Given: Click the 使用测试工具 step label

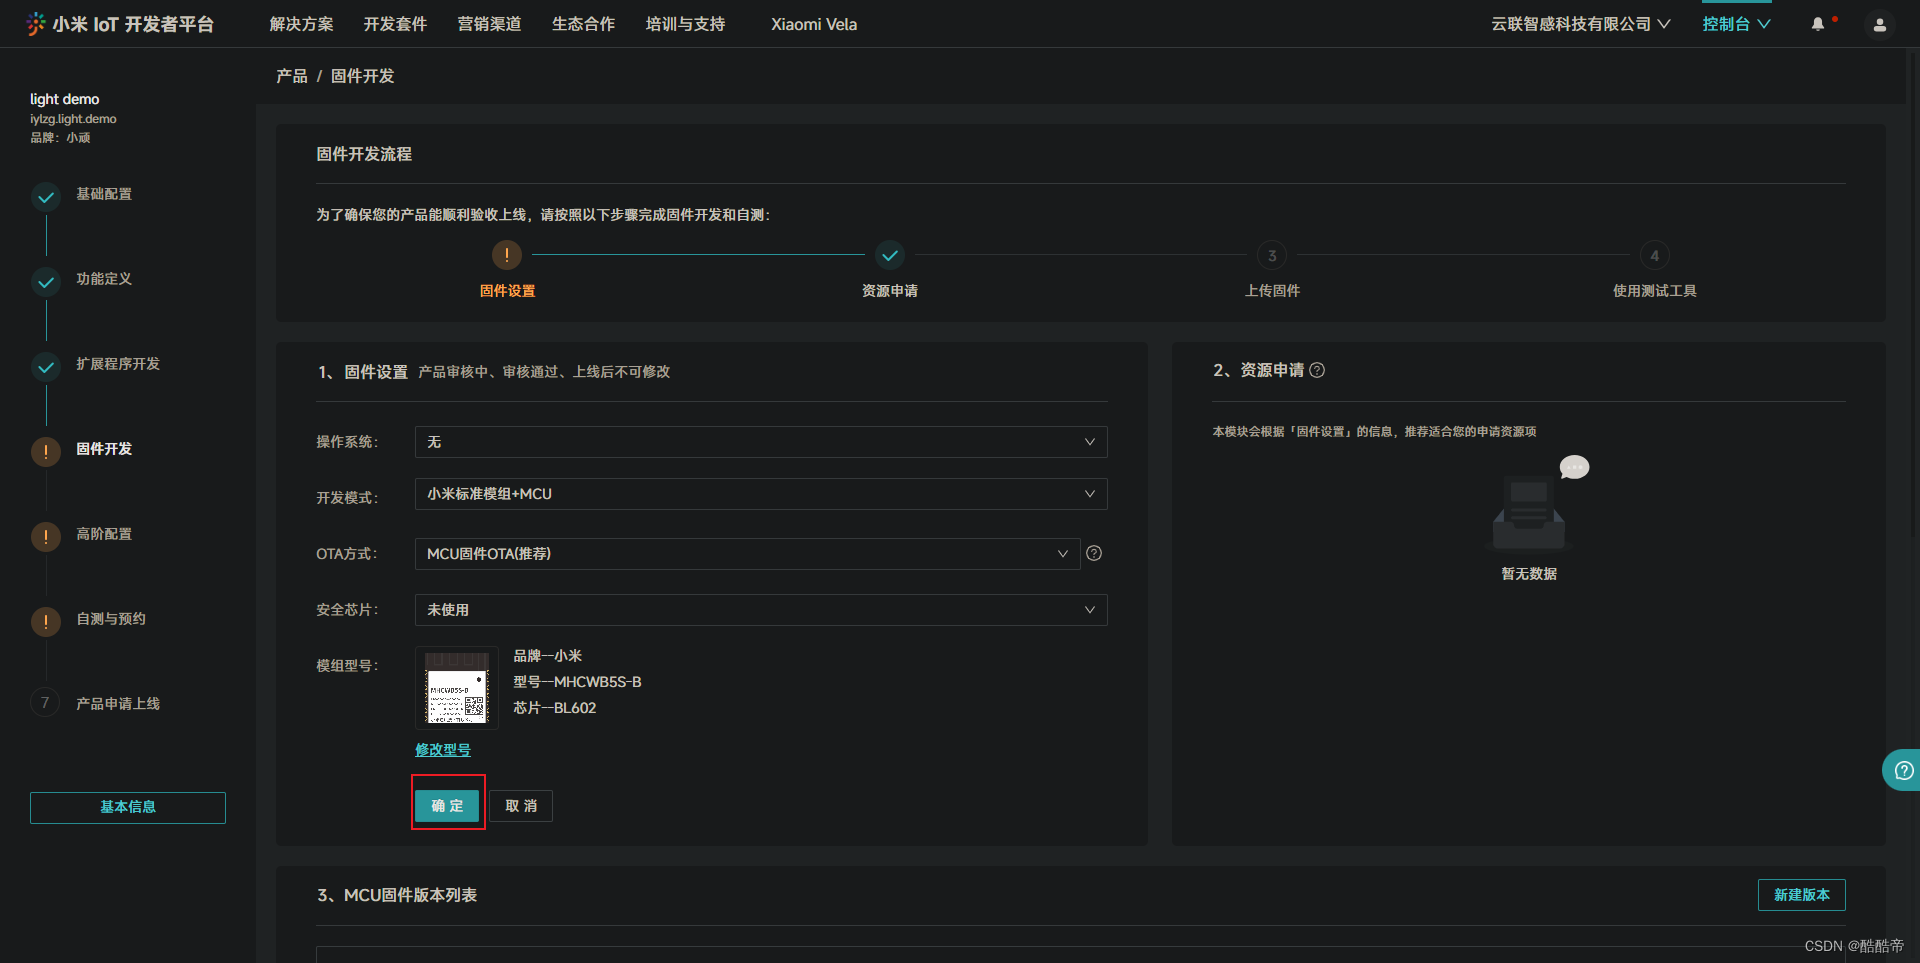Looking at the screenshot, I should point(1655,291).
